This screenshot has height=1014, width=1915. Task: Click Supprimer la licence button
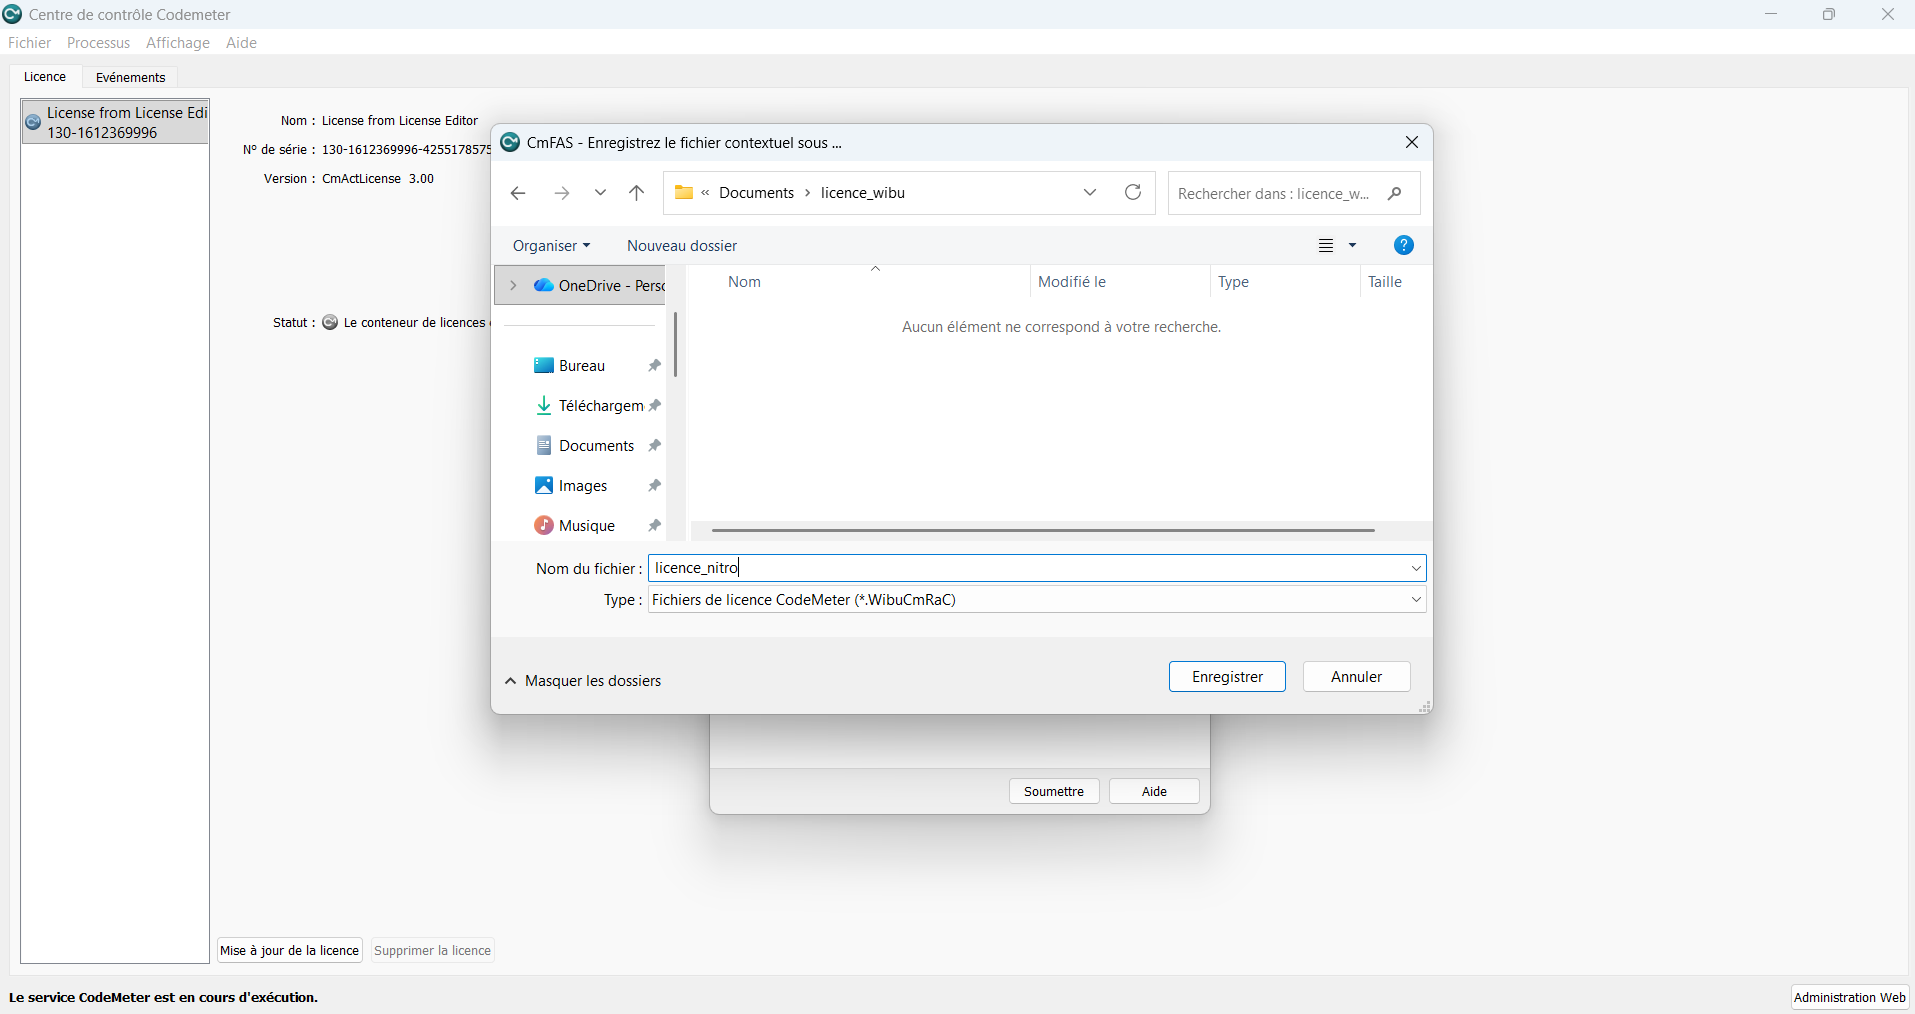point(432,951)
